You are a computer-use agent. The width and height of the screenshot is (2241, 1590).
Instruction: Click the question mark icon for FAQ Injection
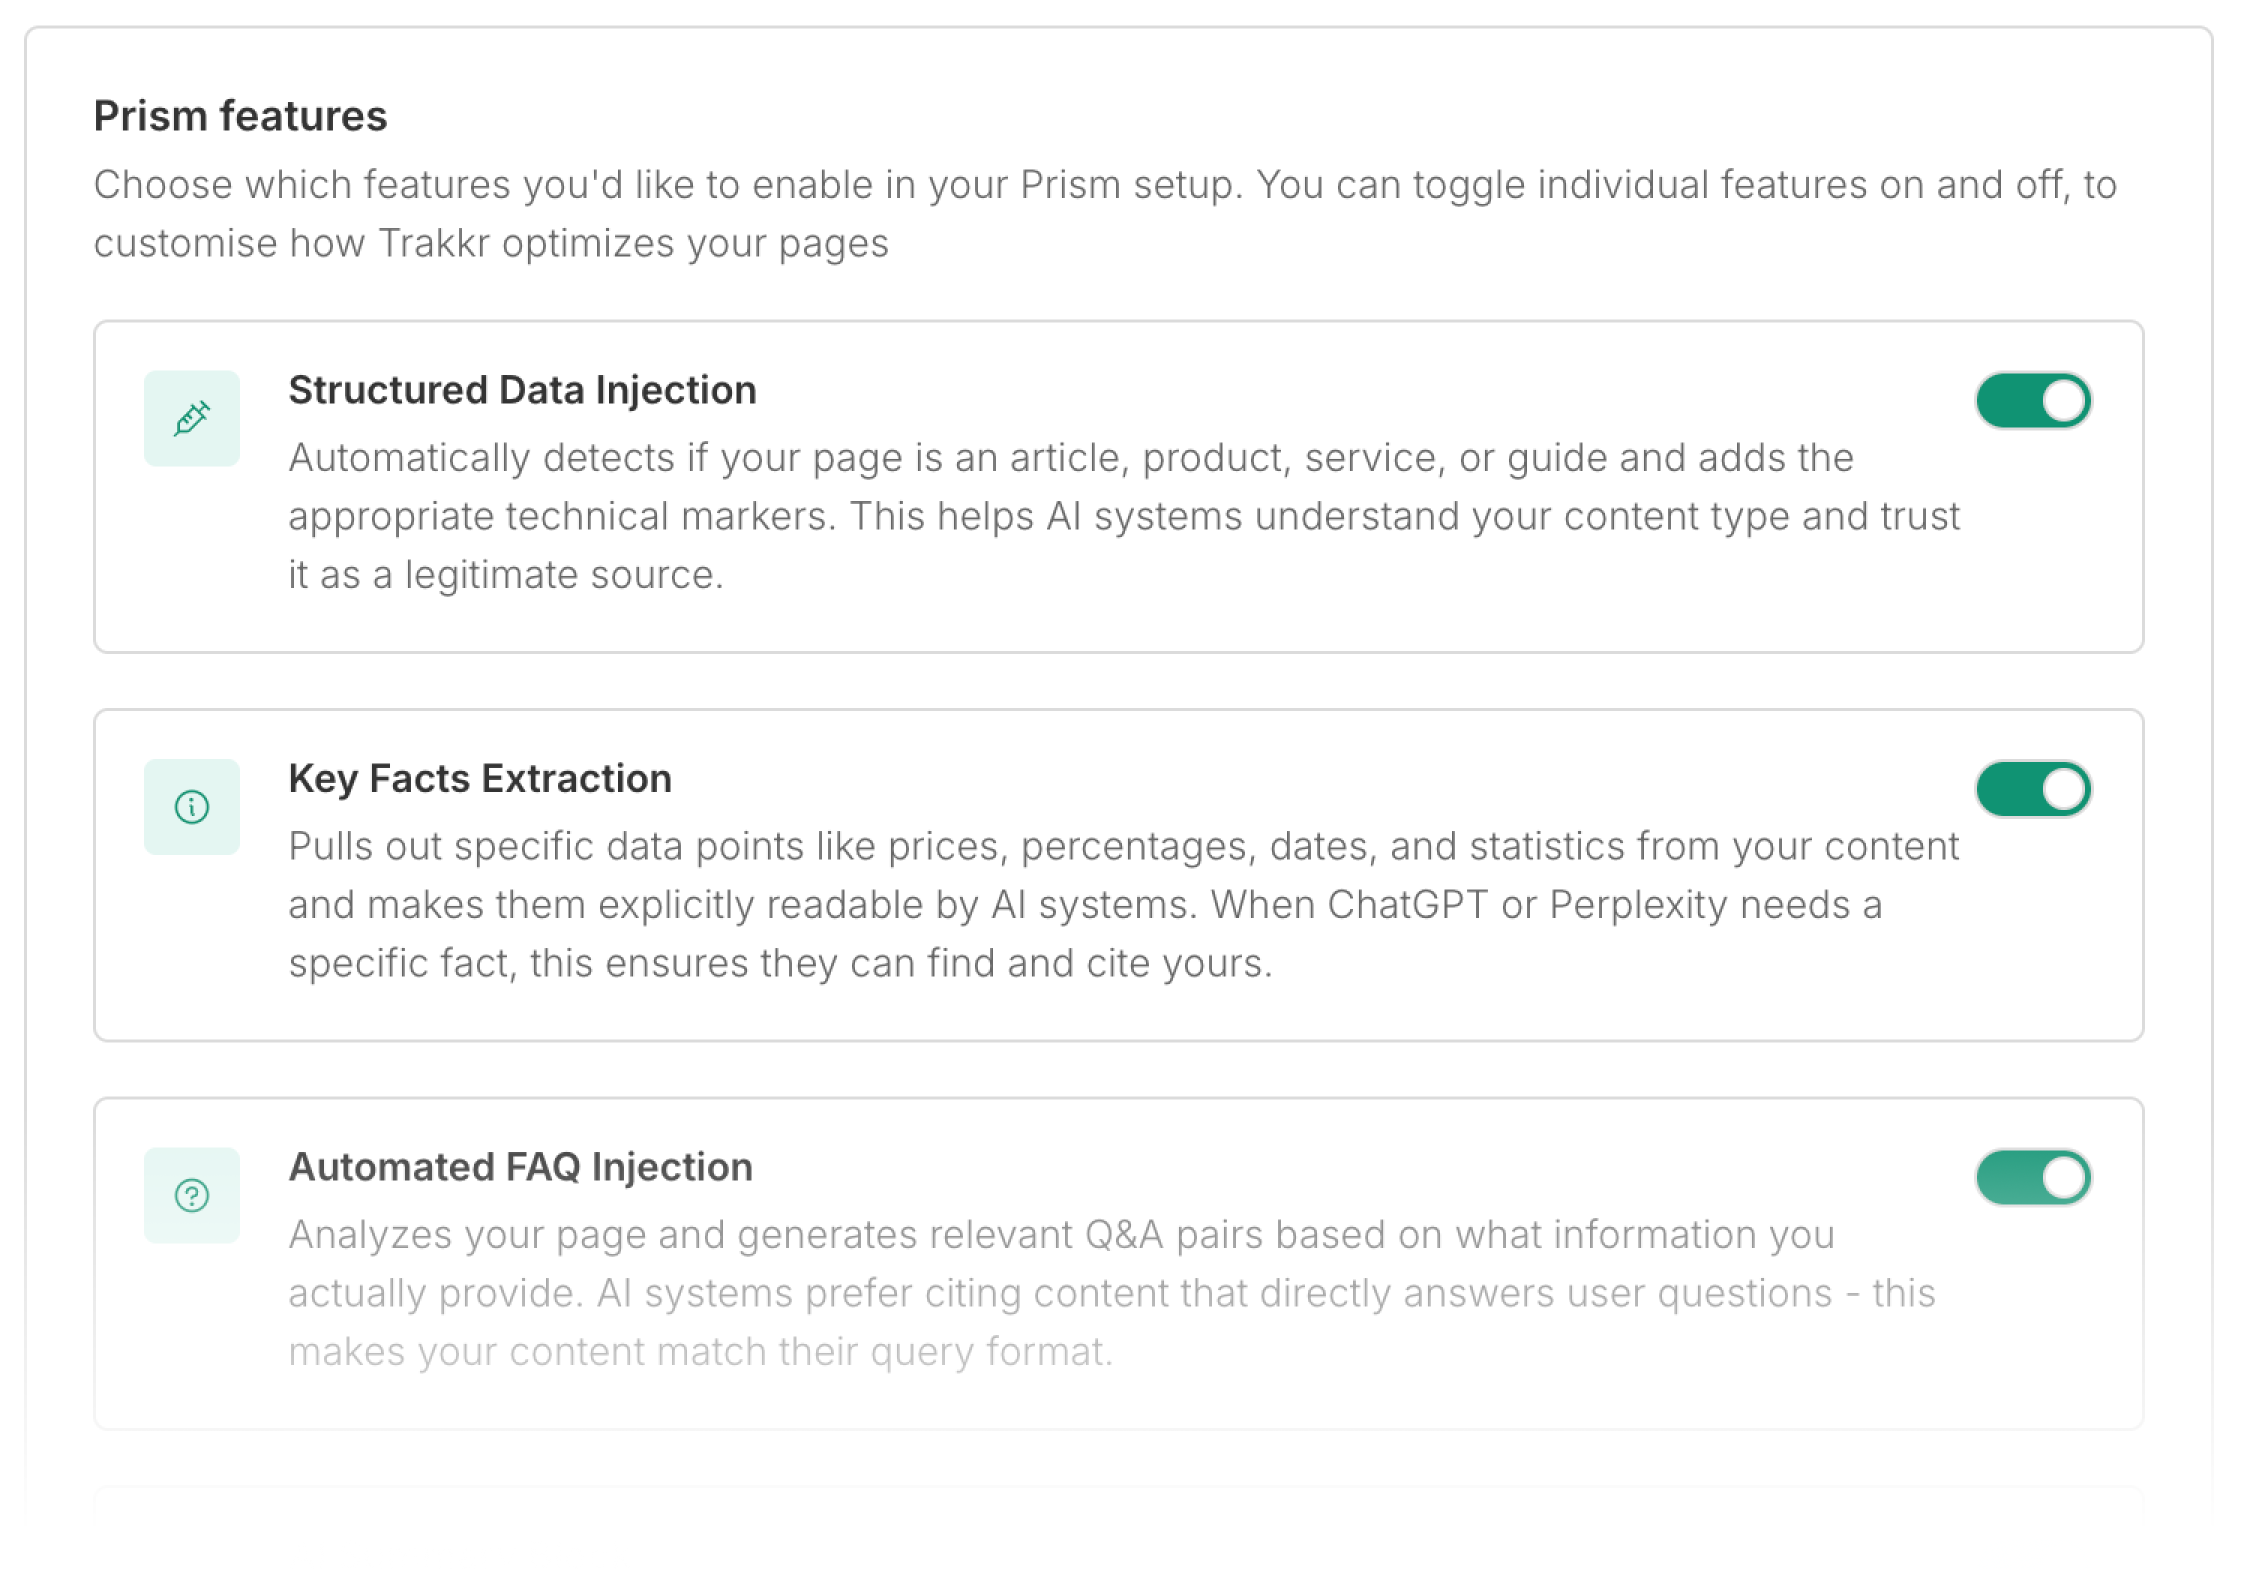191,1195
